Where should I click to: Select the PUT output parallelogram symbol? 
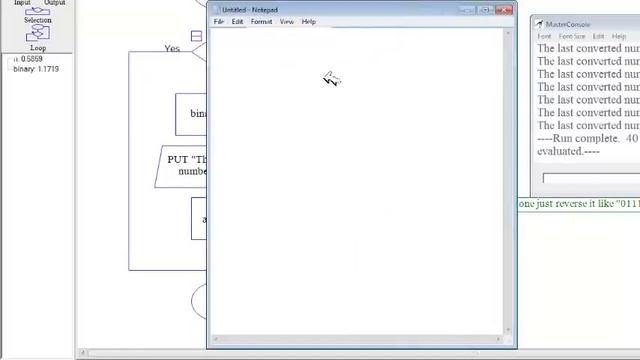click(x=181, y=167)
